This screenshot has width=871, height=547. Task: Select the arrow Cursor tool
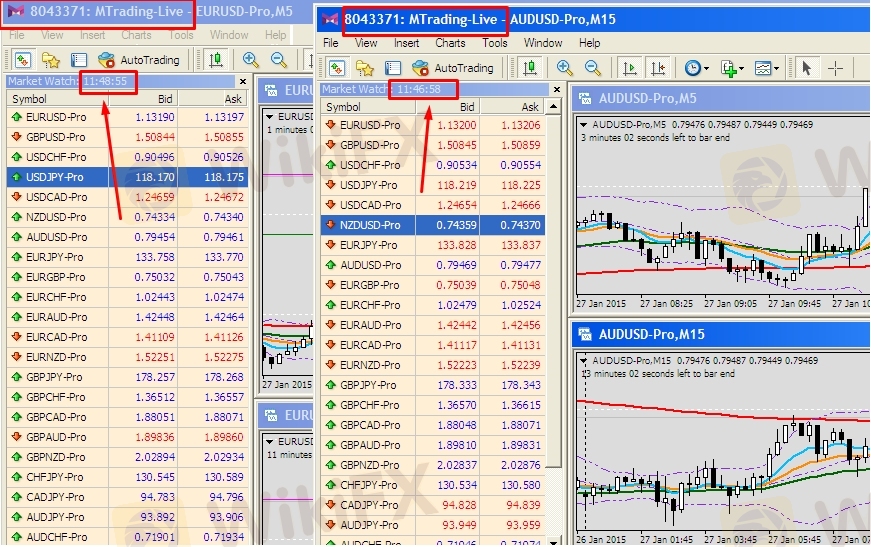pos(807,68)
